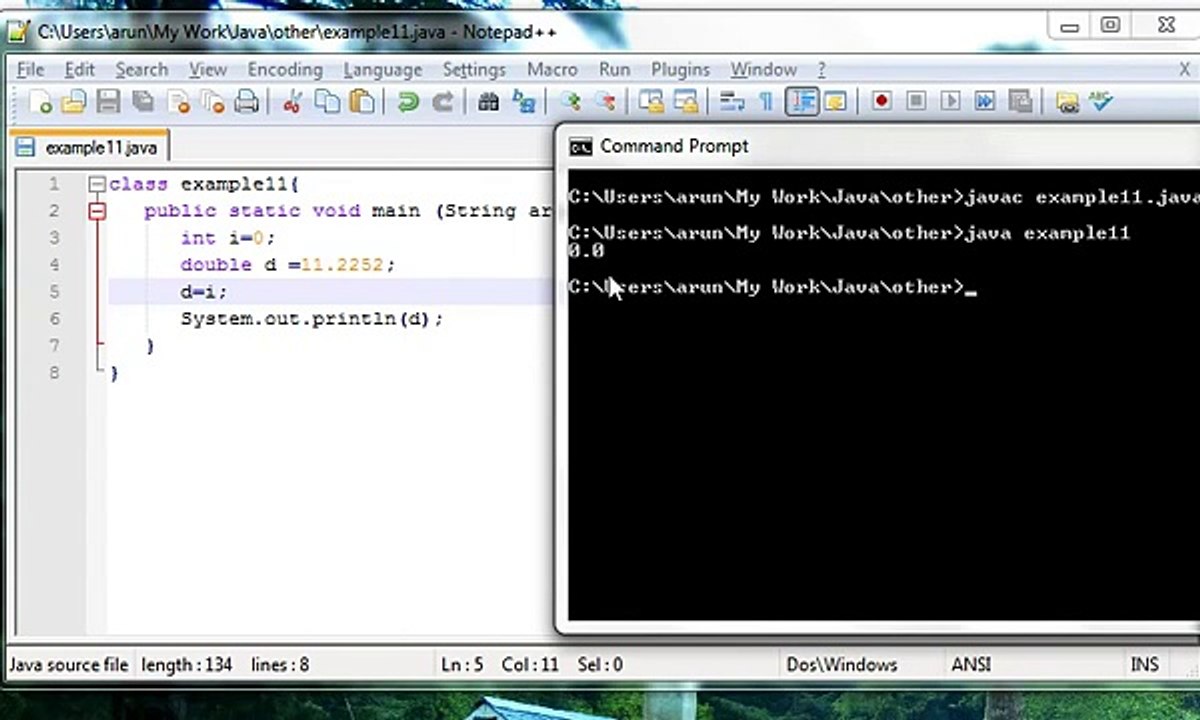Viewport: 1200px width, 720px height.
Task: Open the File menu
Action: 31,69
